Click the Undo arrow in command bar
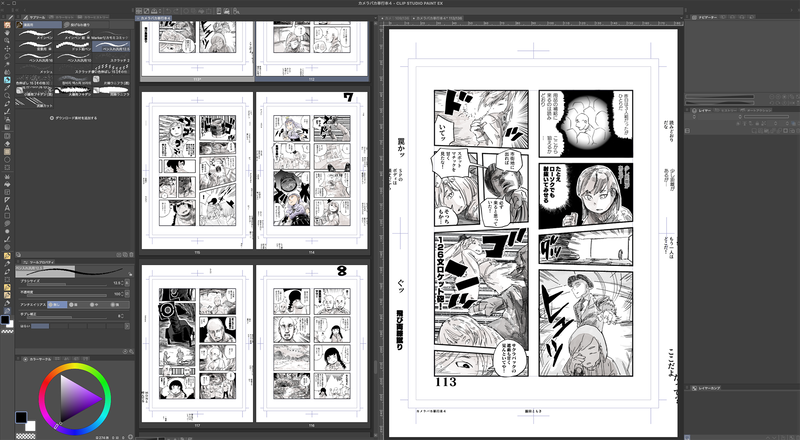The height and width of the screenshot is (440, 800). (x=168, y=11)
